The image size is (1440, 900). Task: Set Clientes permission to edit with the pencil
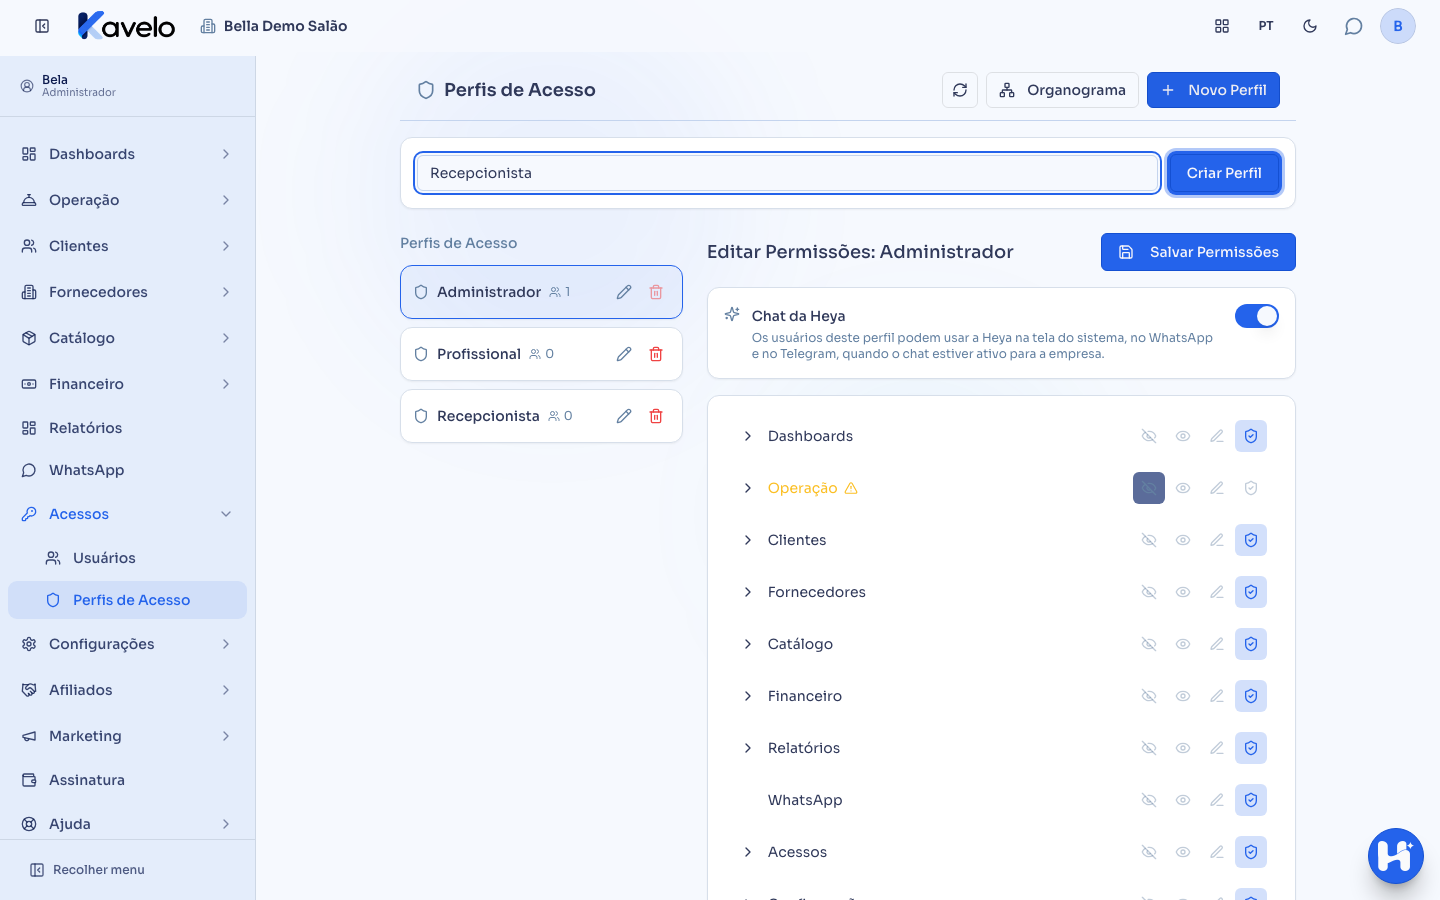coord(1217,540)
